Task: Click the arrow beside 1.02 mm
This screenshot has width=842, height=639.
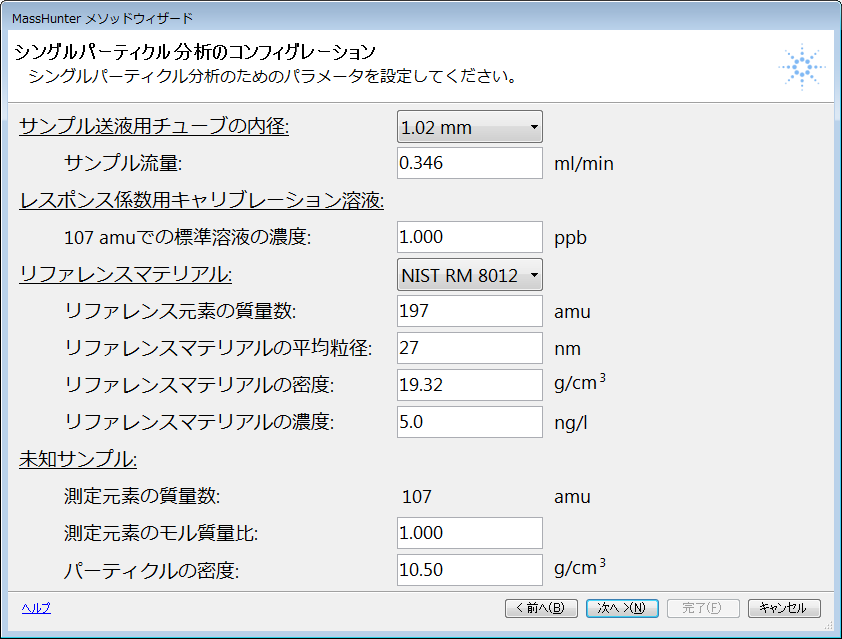Action: (534, 127)
